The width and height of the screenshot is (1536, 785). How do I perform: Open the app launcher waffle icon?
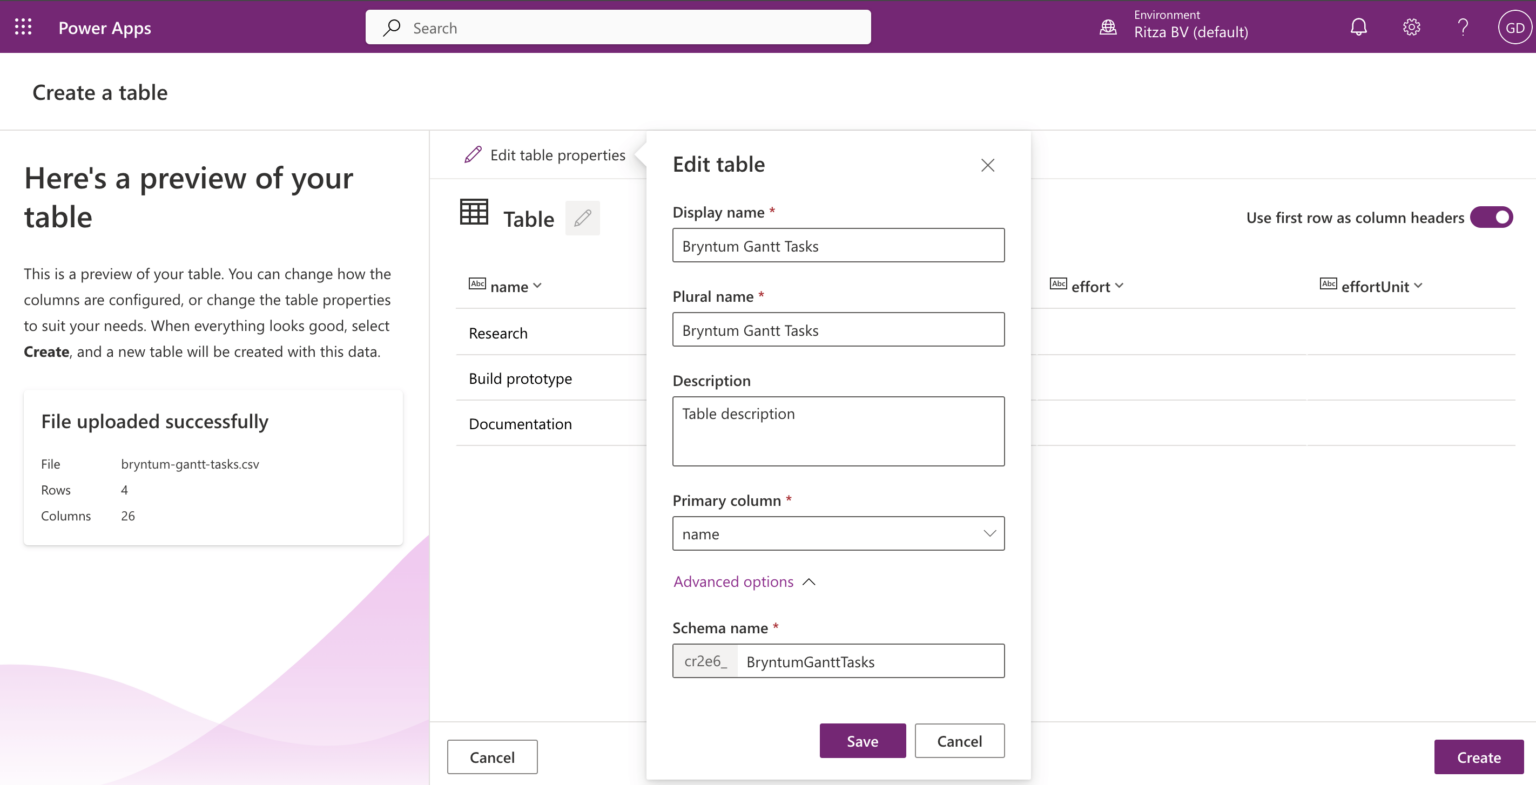coord(22,27)
